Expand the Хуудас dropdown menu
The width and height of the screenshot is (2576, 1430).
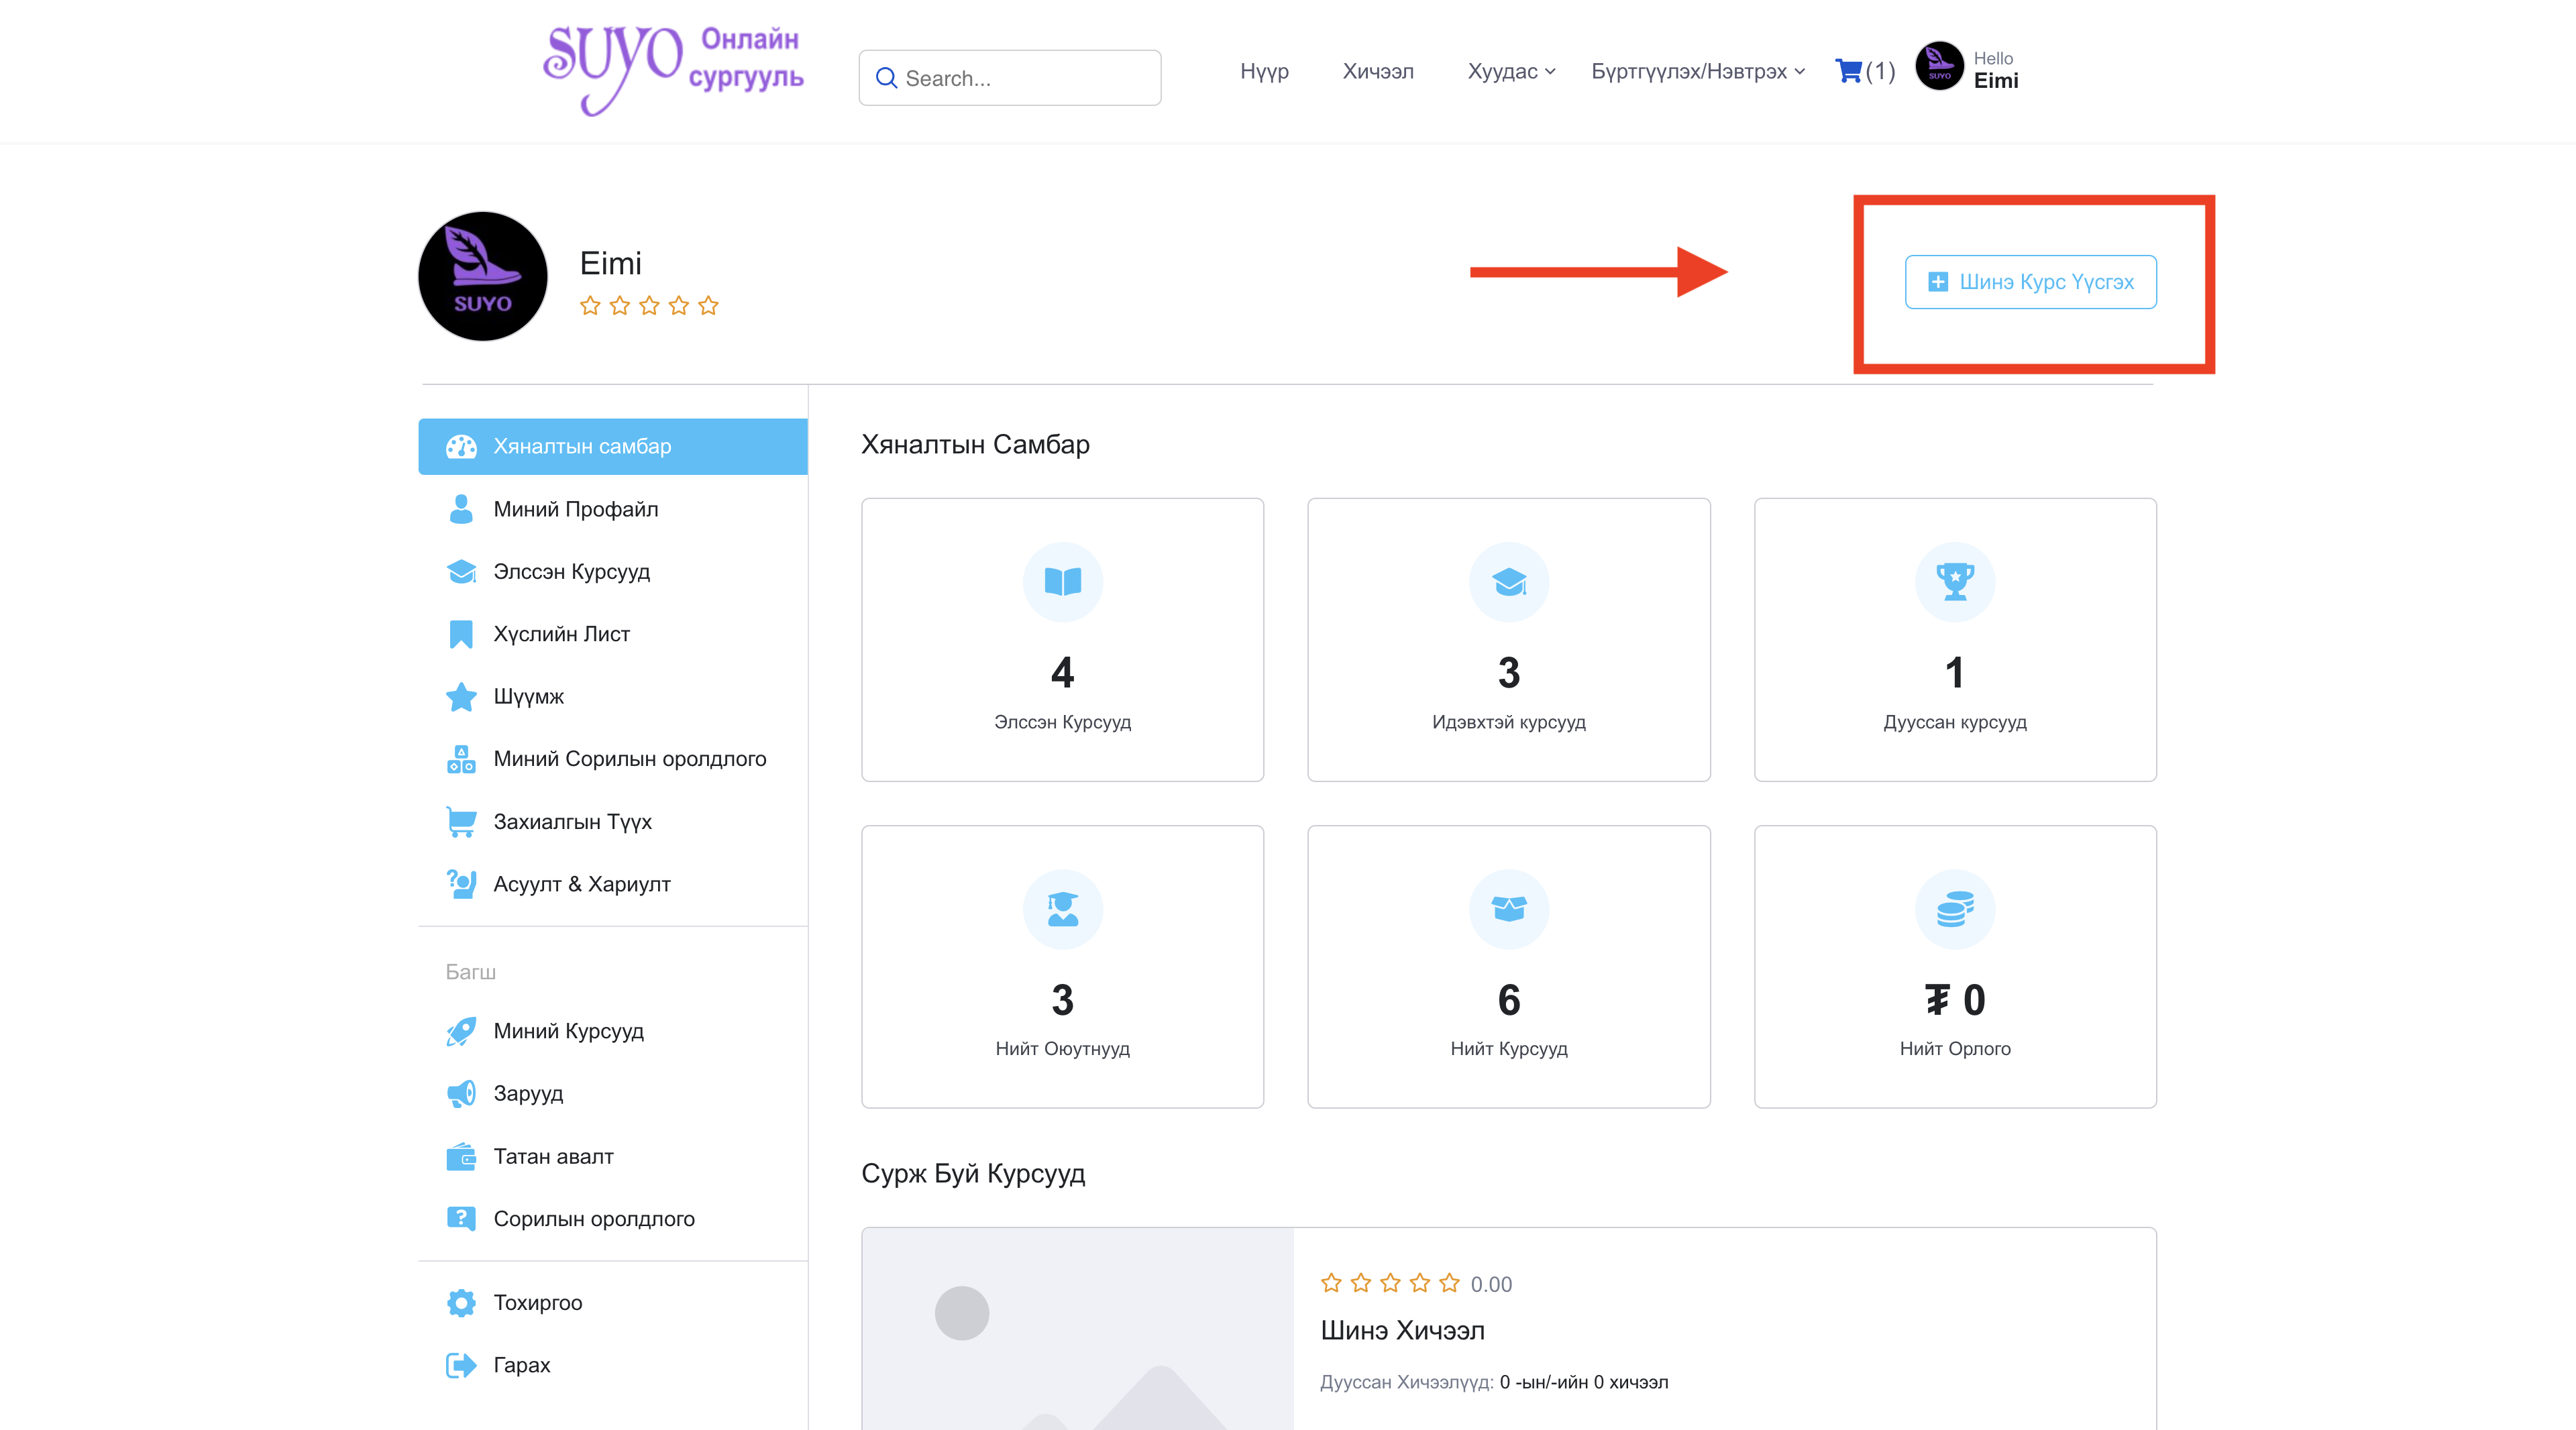1510,71
